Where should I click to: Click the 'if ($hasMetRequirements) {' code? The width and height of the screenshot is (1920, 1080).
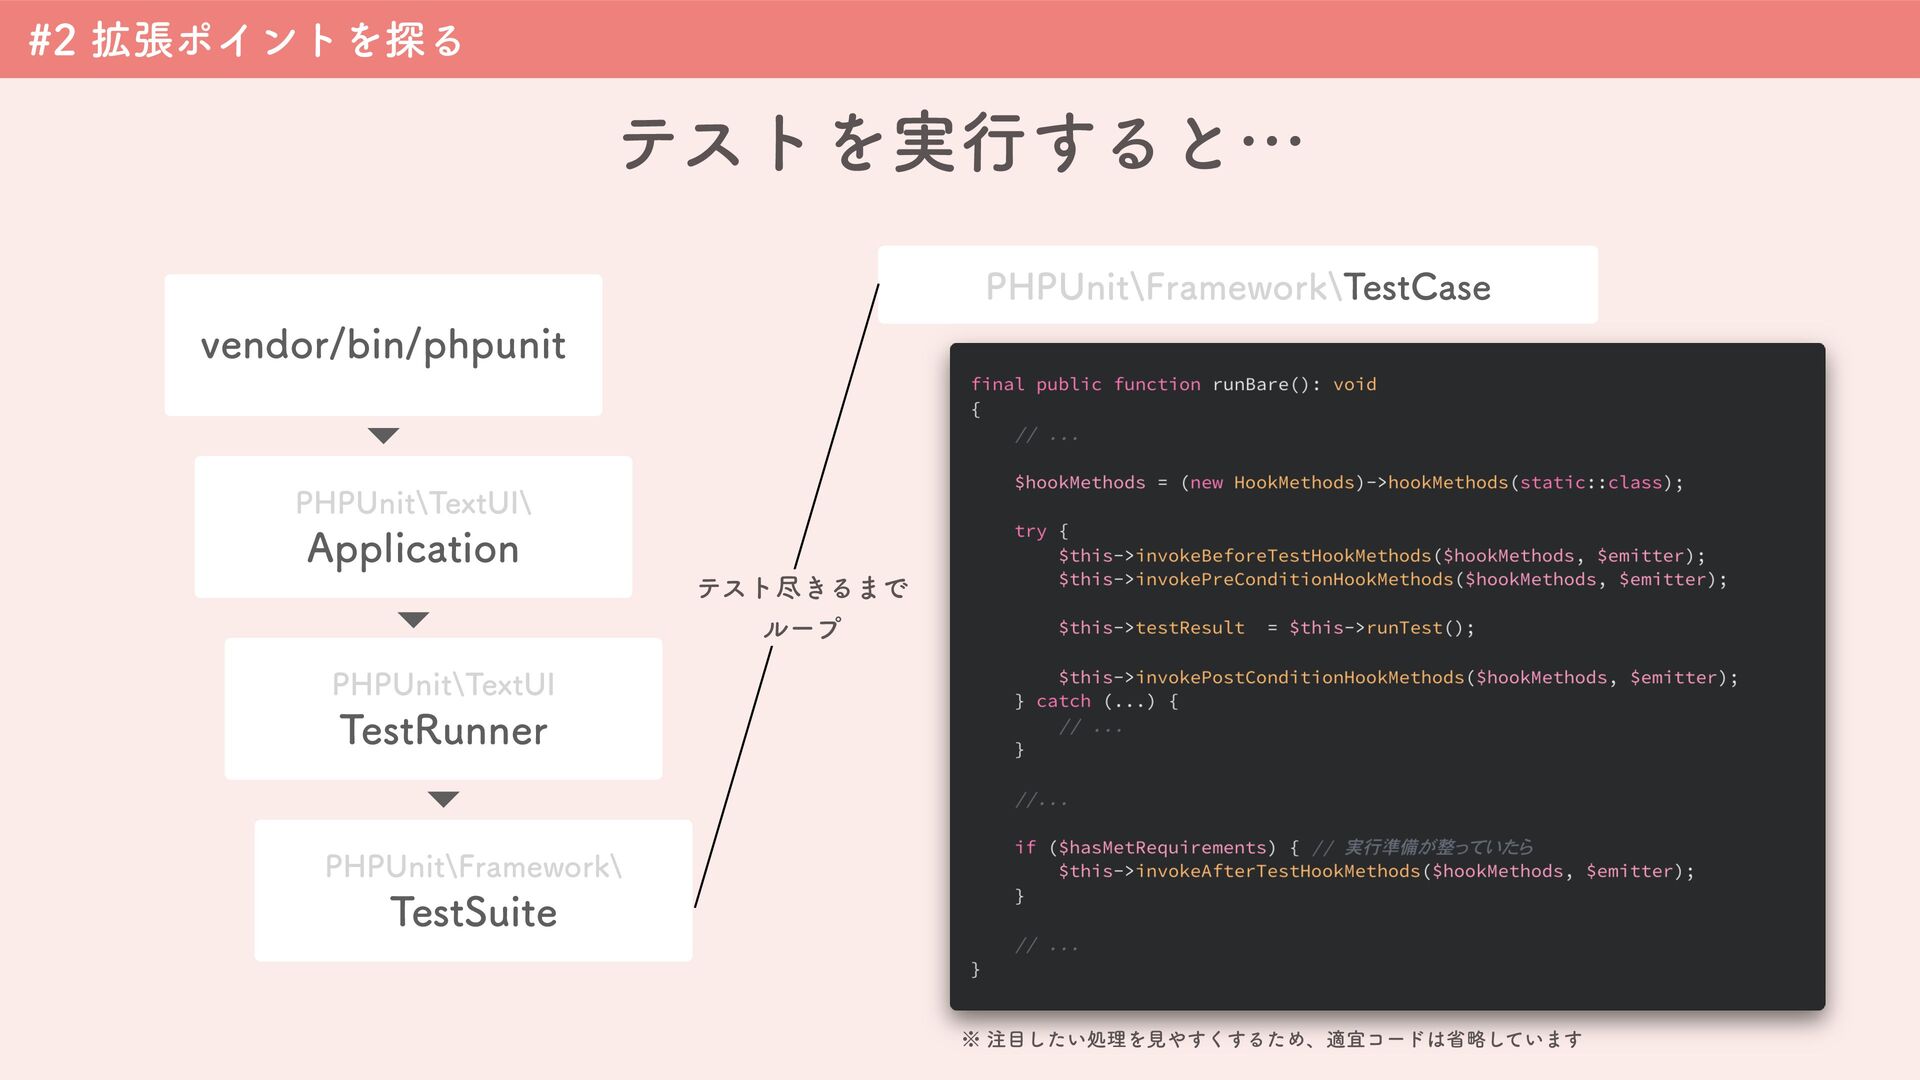pos(1157,848)
